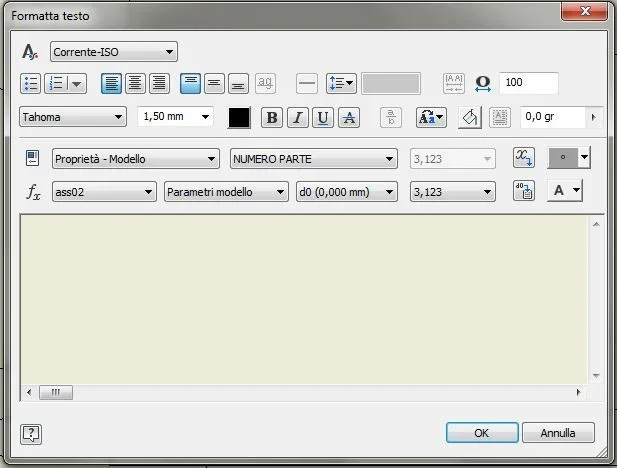Click the property type icon
Screen dimensions: 617x468
click(x=32, y=158)
